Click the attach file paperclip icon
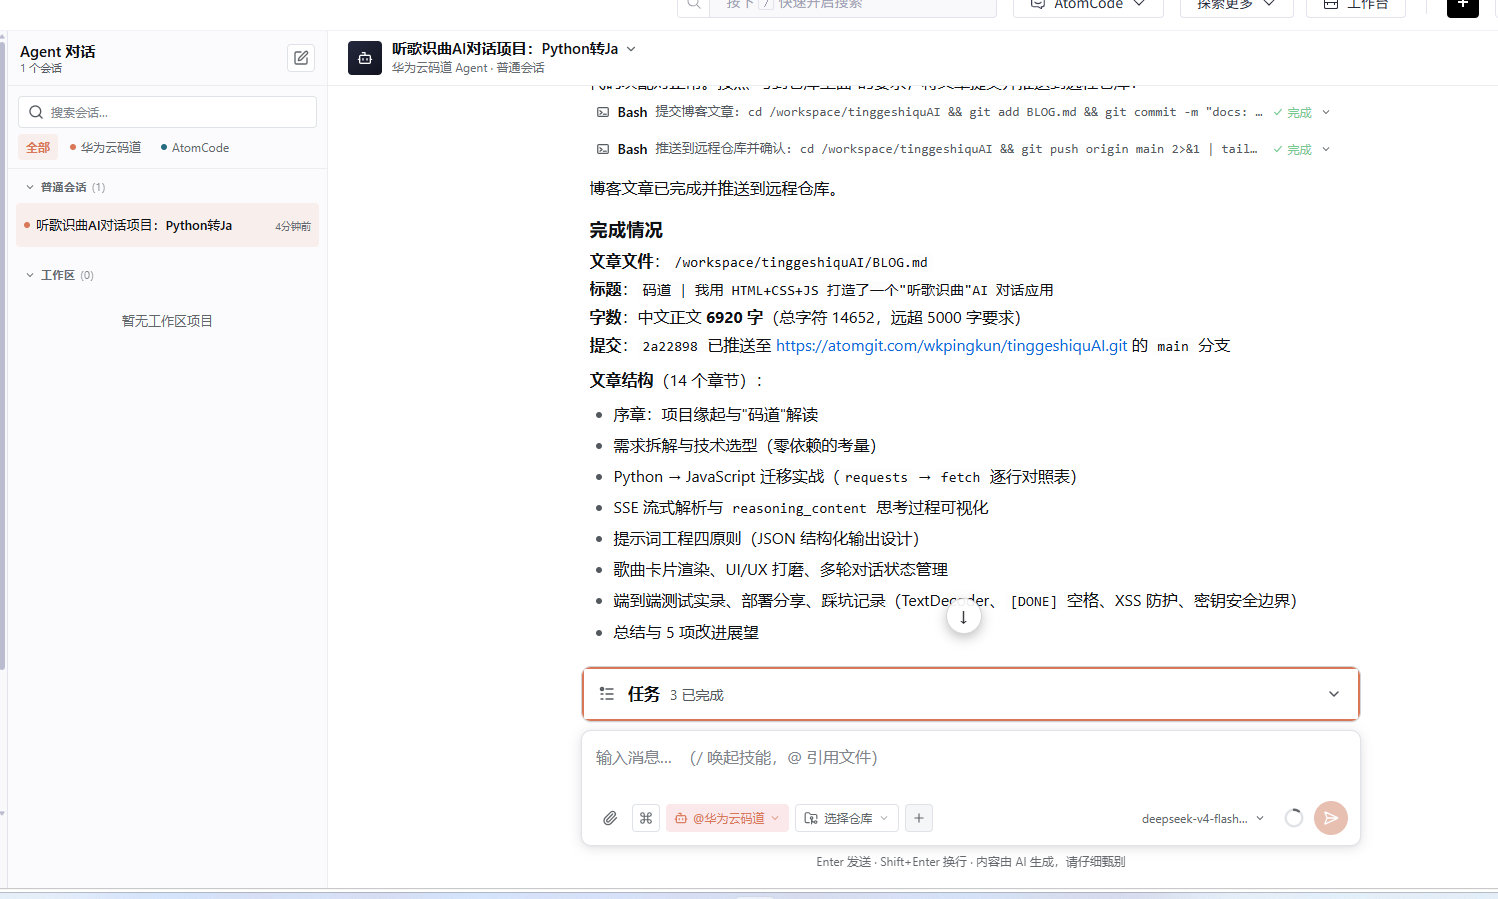 click(x=610, y=818)
